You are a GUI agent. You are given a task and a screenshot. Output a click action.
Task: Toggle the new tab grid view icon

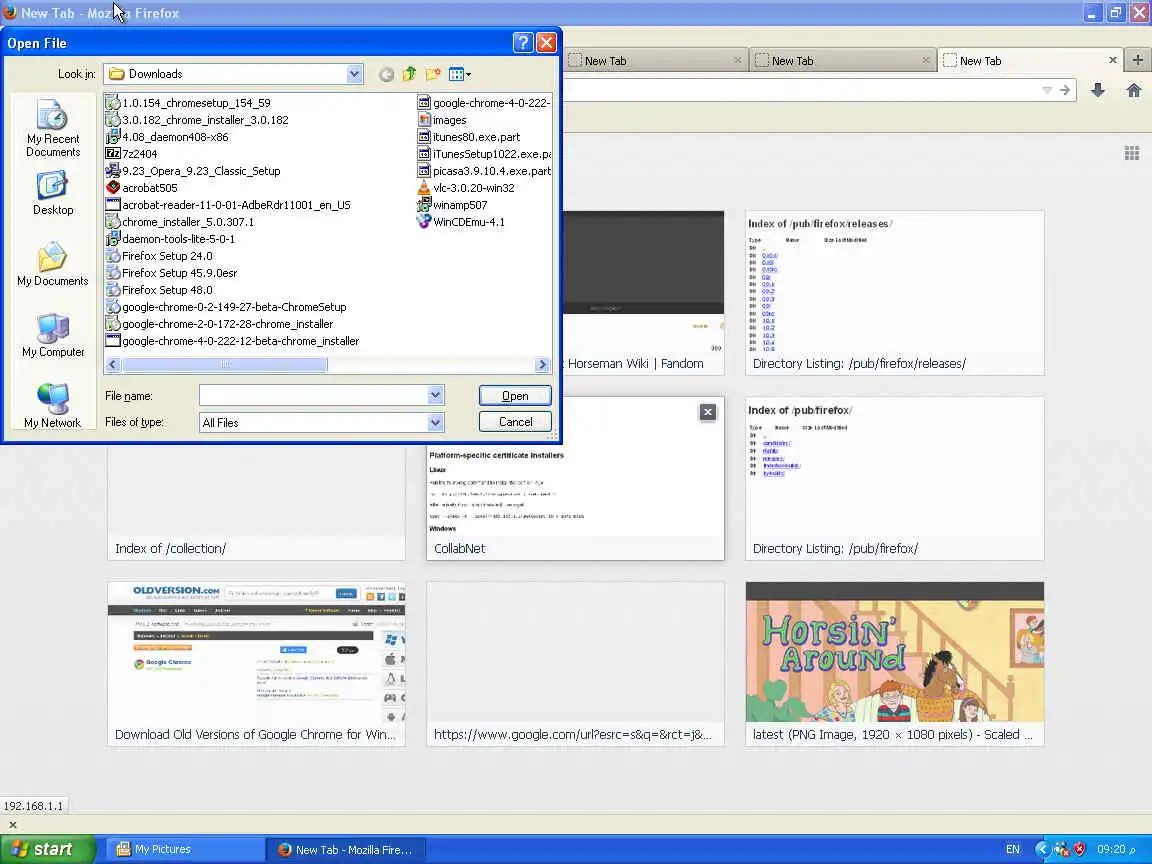point(1131,153)
